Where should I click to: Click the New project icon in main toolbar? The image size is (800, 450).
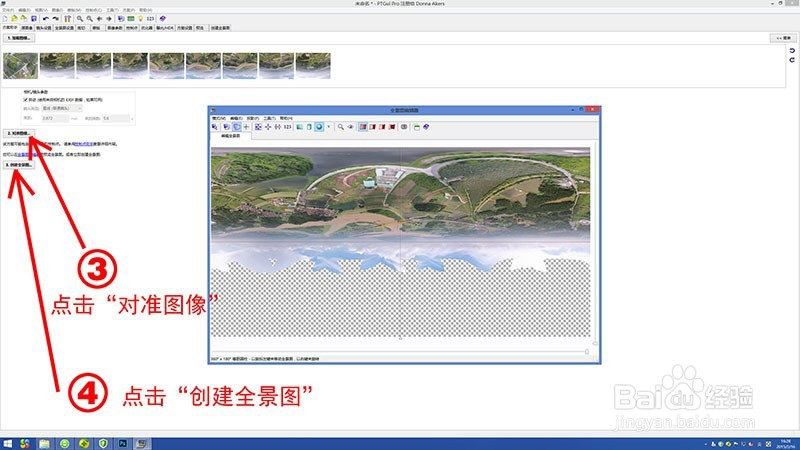(x=5, y=18)
